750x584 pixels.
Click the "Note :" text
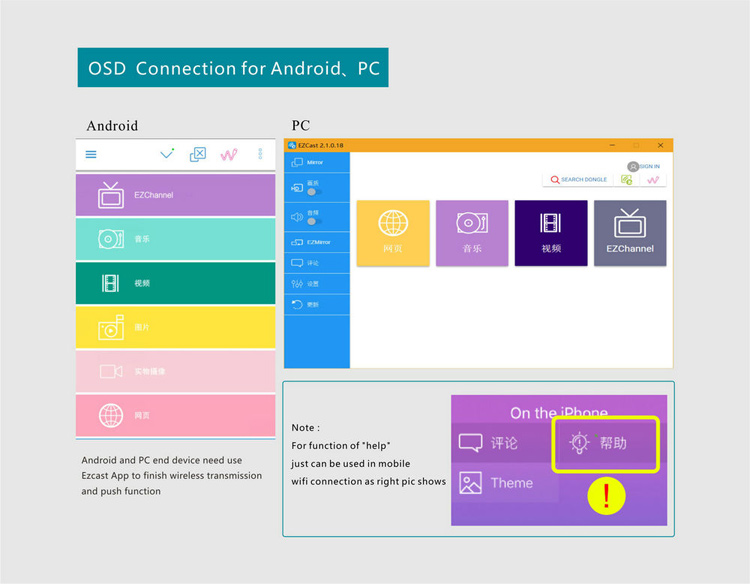tap(305, 428)
